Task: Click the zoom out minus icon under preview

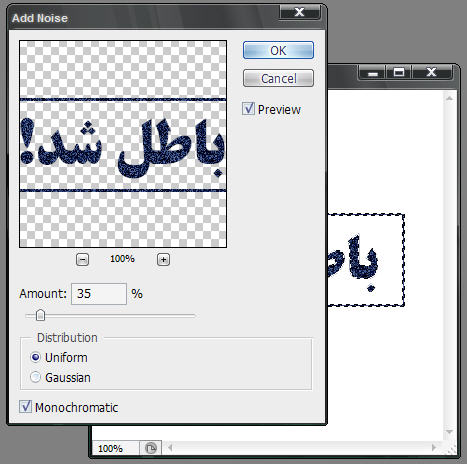Action: (x=82, y=259)
